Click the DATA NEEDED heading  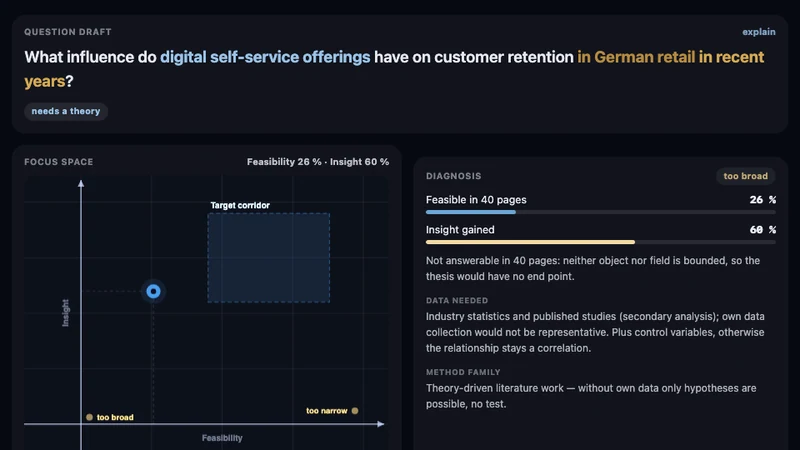(457, 301)
